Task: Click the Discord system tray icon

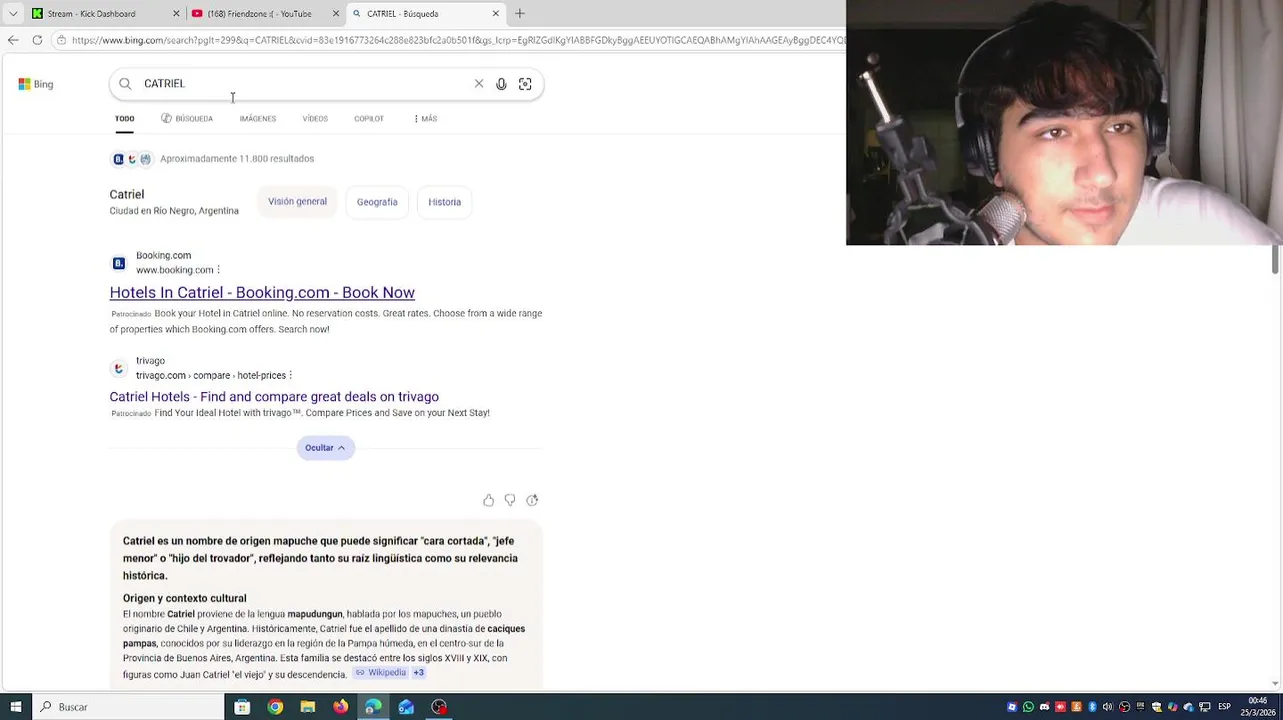Action: 1044,707
